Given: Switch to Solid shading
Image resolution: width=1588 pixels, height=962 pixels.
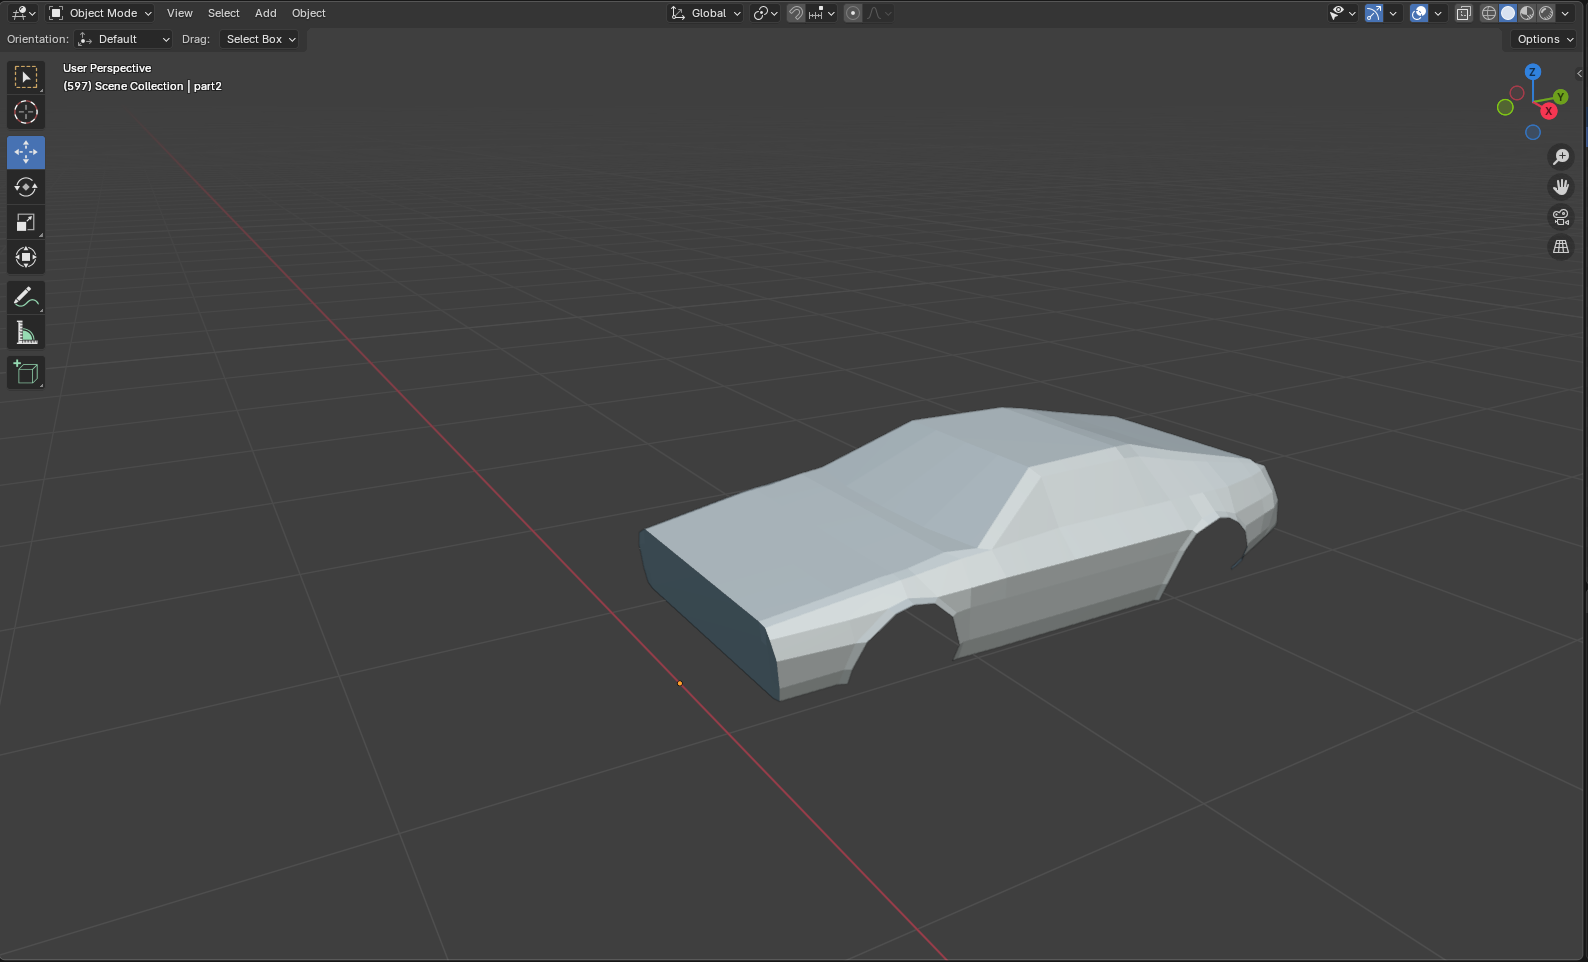Looking at the screenshot, I should pyautogui.click(x=1508, y=13).
